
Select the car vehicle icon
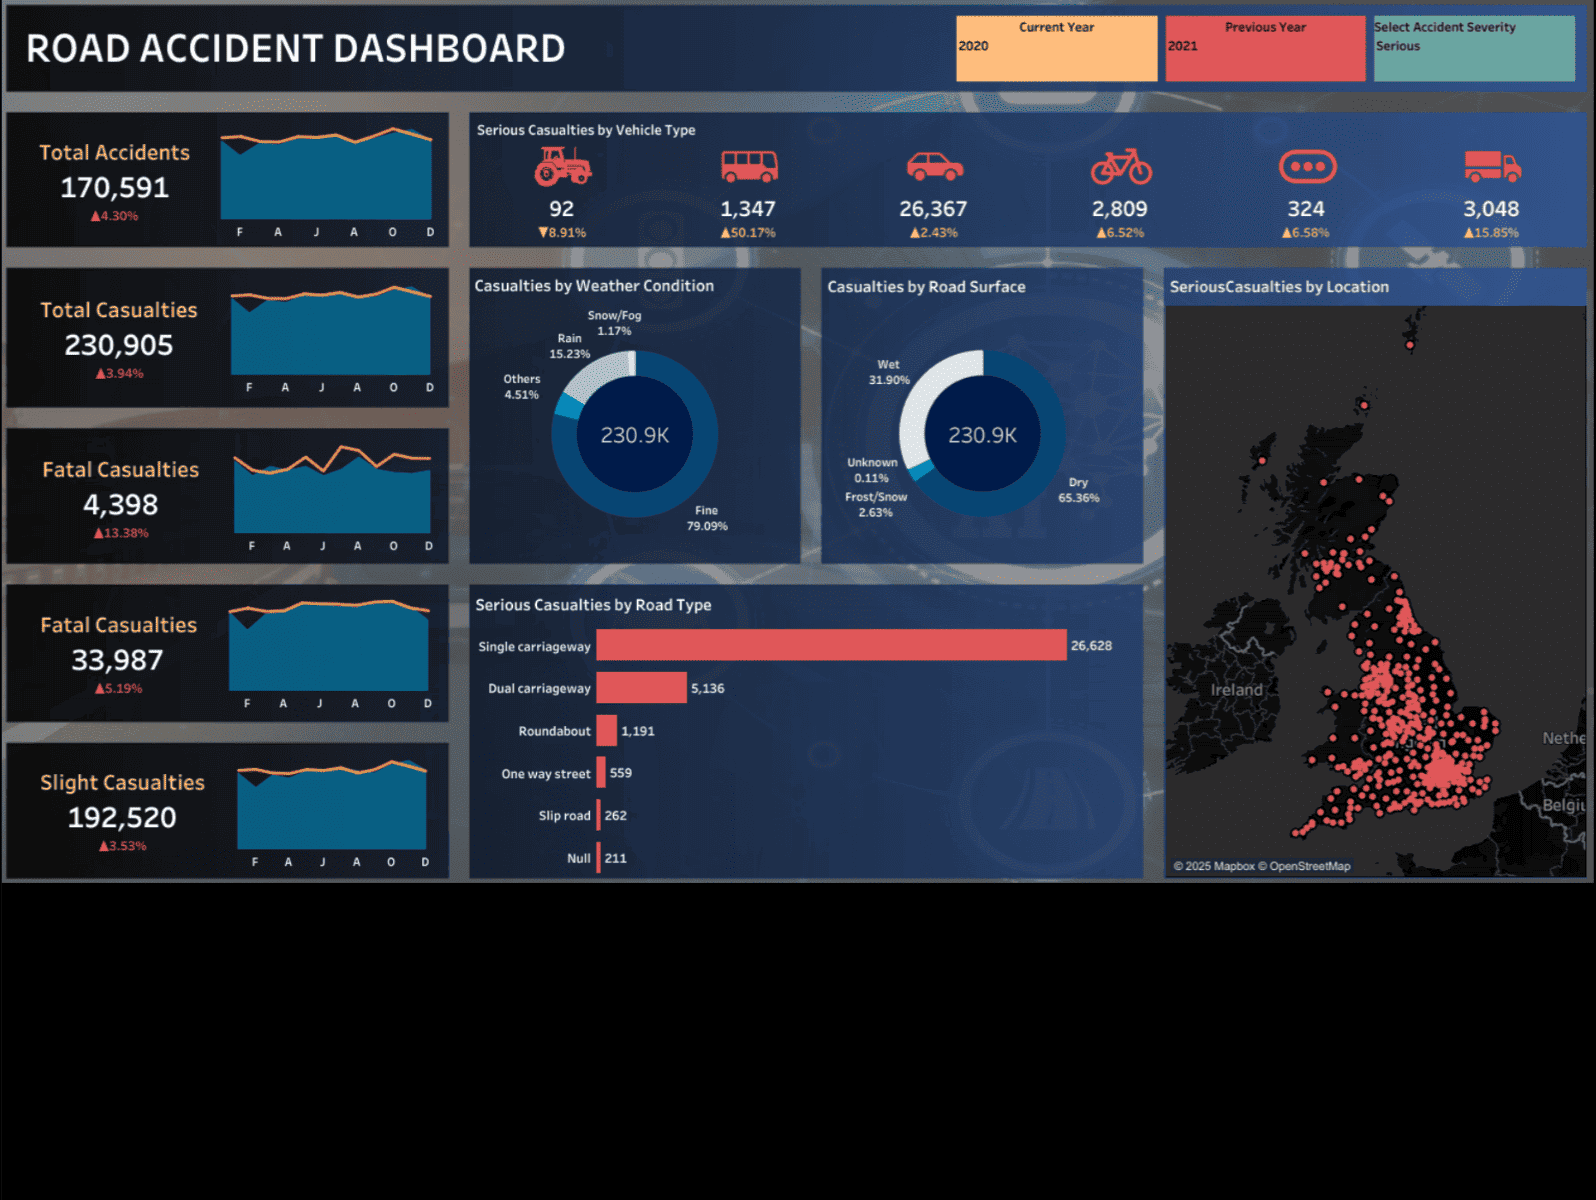(x=934, y=167)
